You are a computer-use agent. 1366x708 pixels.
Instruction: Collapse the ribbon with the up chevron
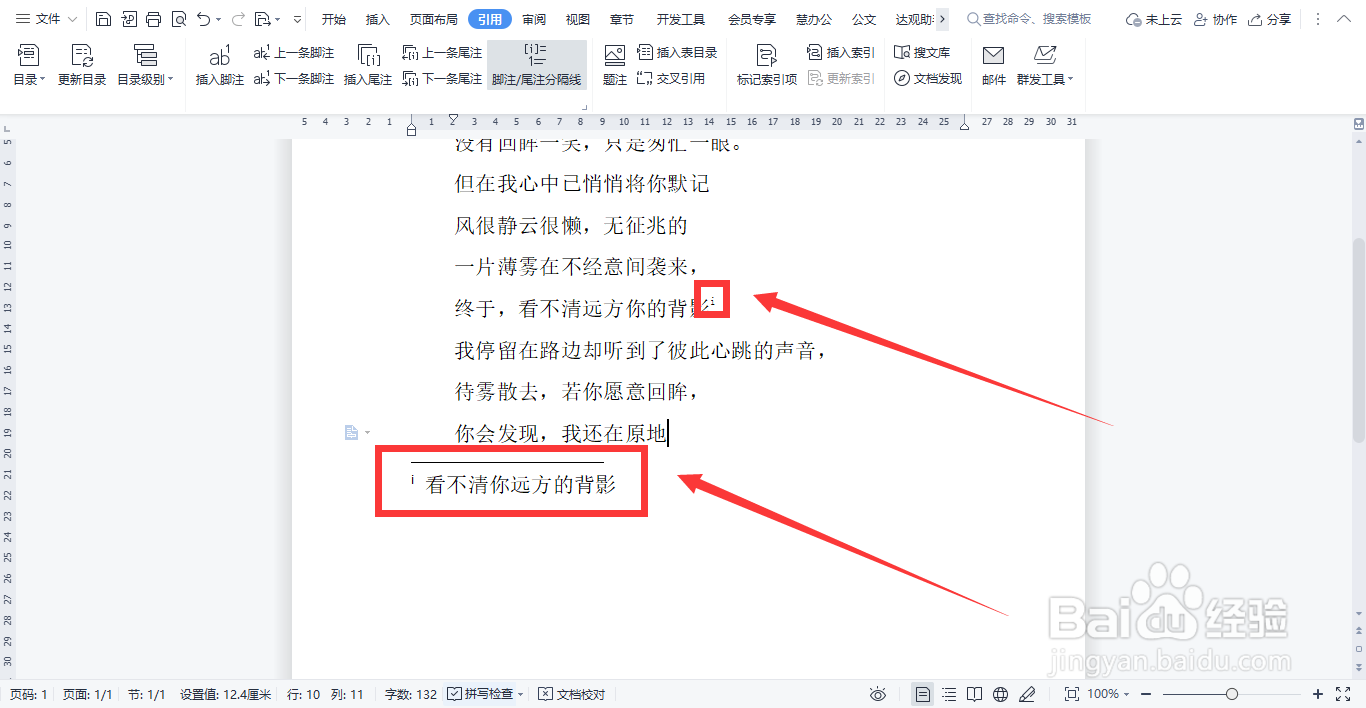click(x=1345, y=19)
